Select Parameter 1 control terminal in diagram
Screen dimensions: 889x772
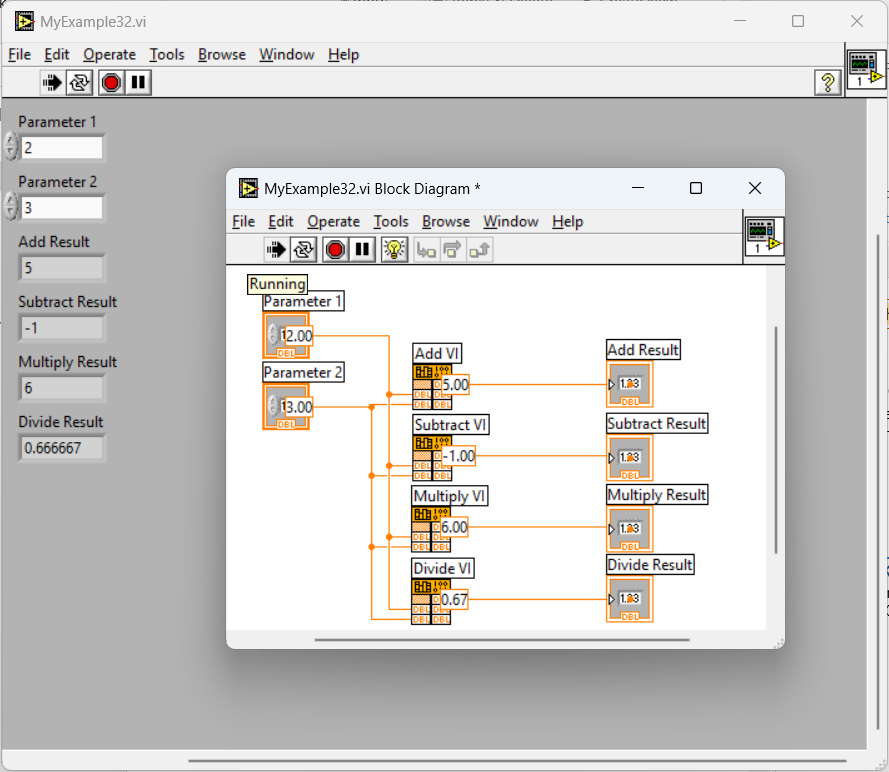[286, 336]
